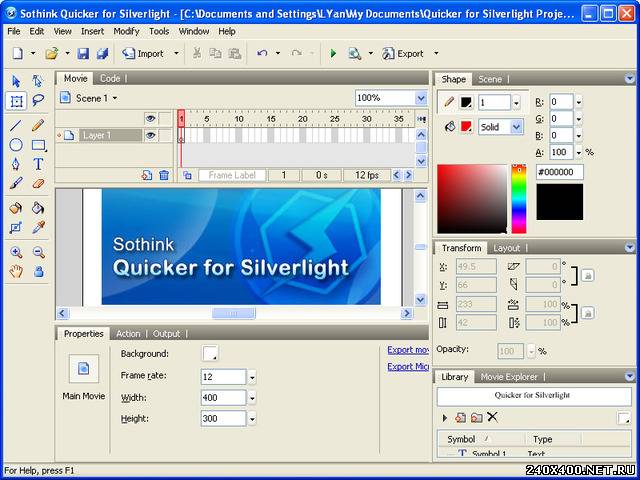Open the Width dropdown arrow
Viewport: 640px width, 480px height.
(x=252, y=398)
